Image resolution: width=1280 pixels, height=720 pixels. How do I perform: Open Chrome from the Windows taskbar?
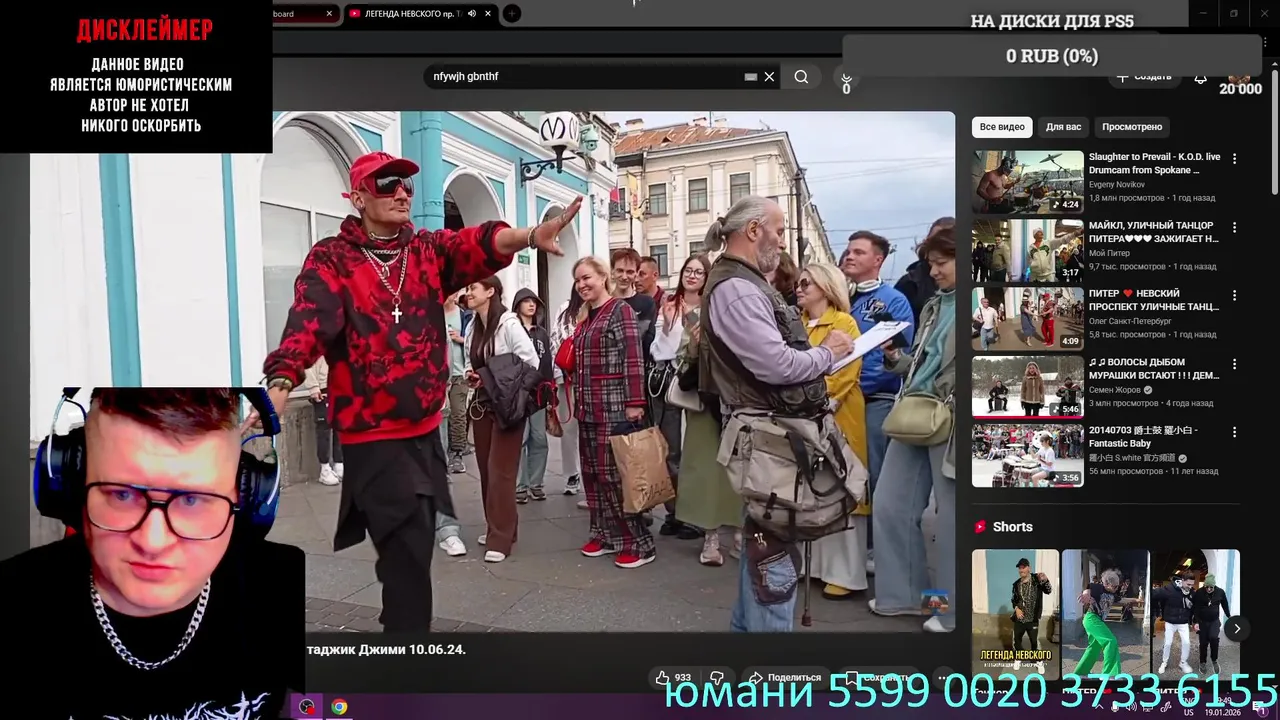[339, 707]
